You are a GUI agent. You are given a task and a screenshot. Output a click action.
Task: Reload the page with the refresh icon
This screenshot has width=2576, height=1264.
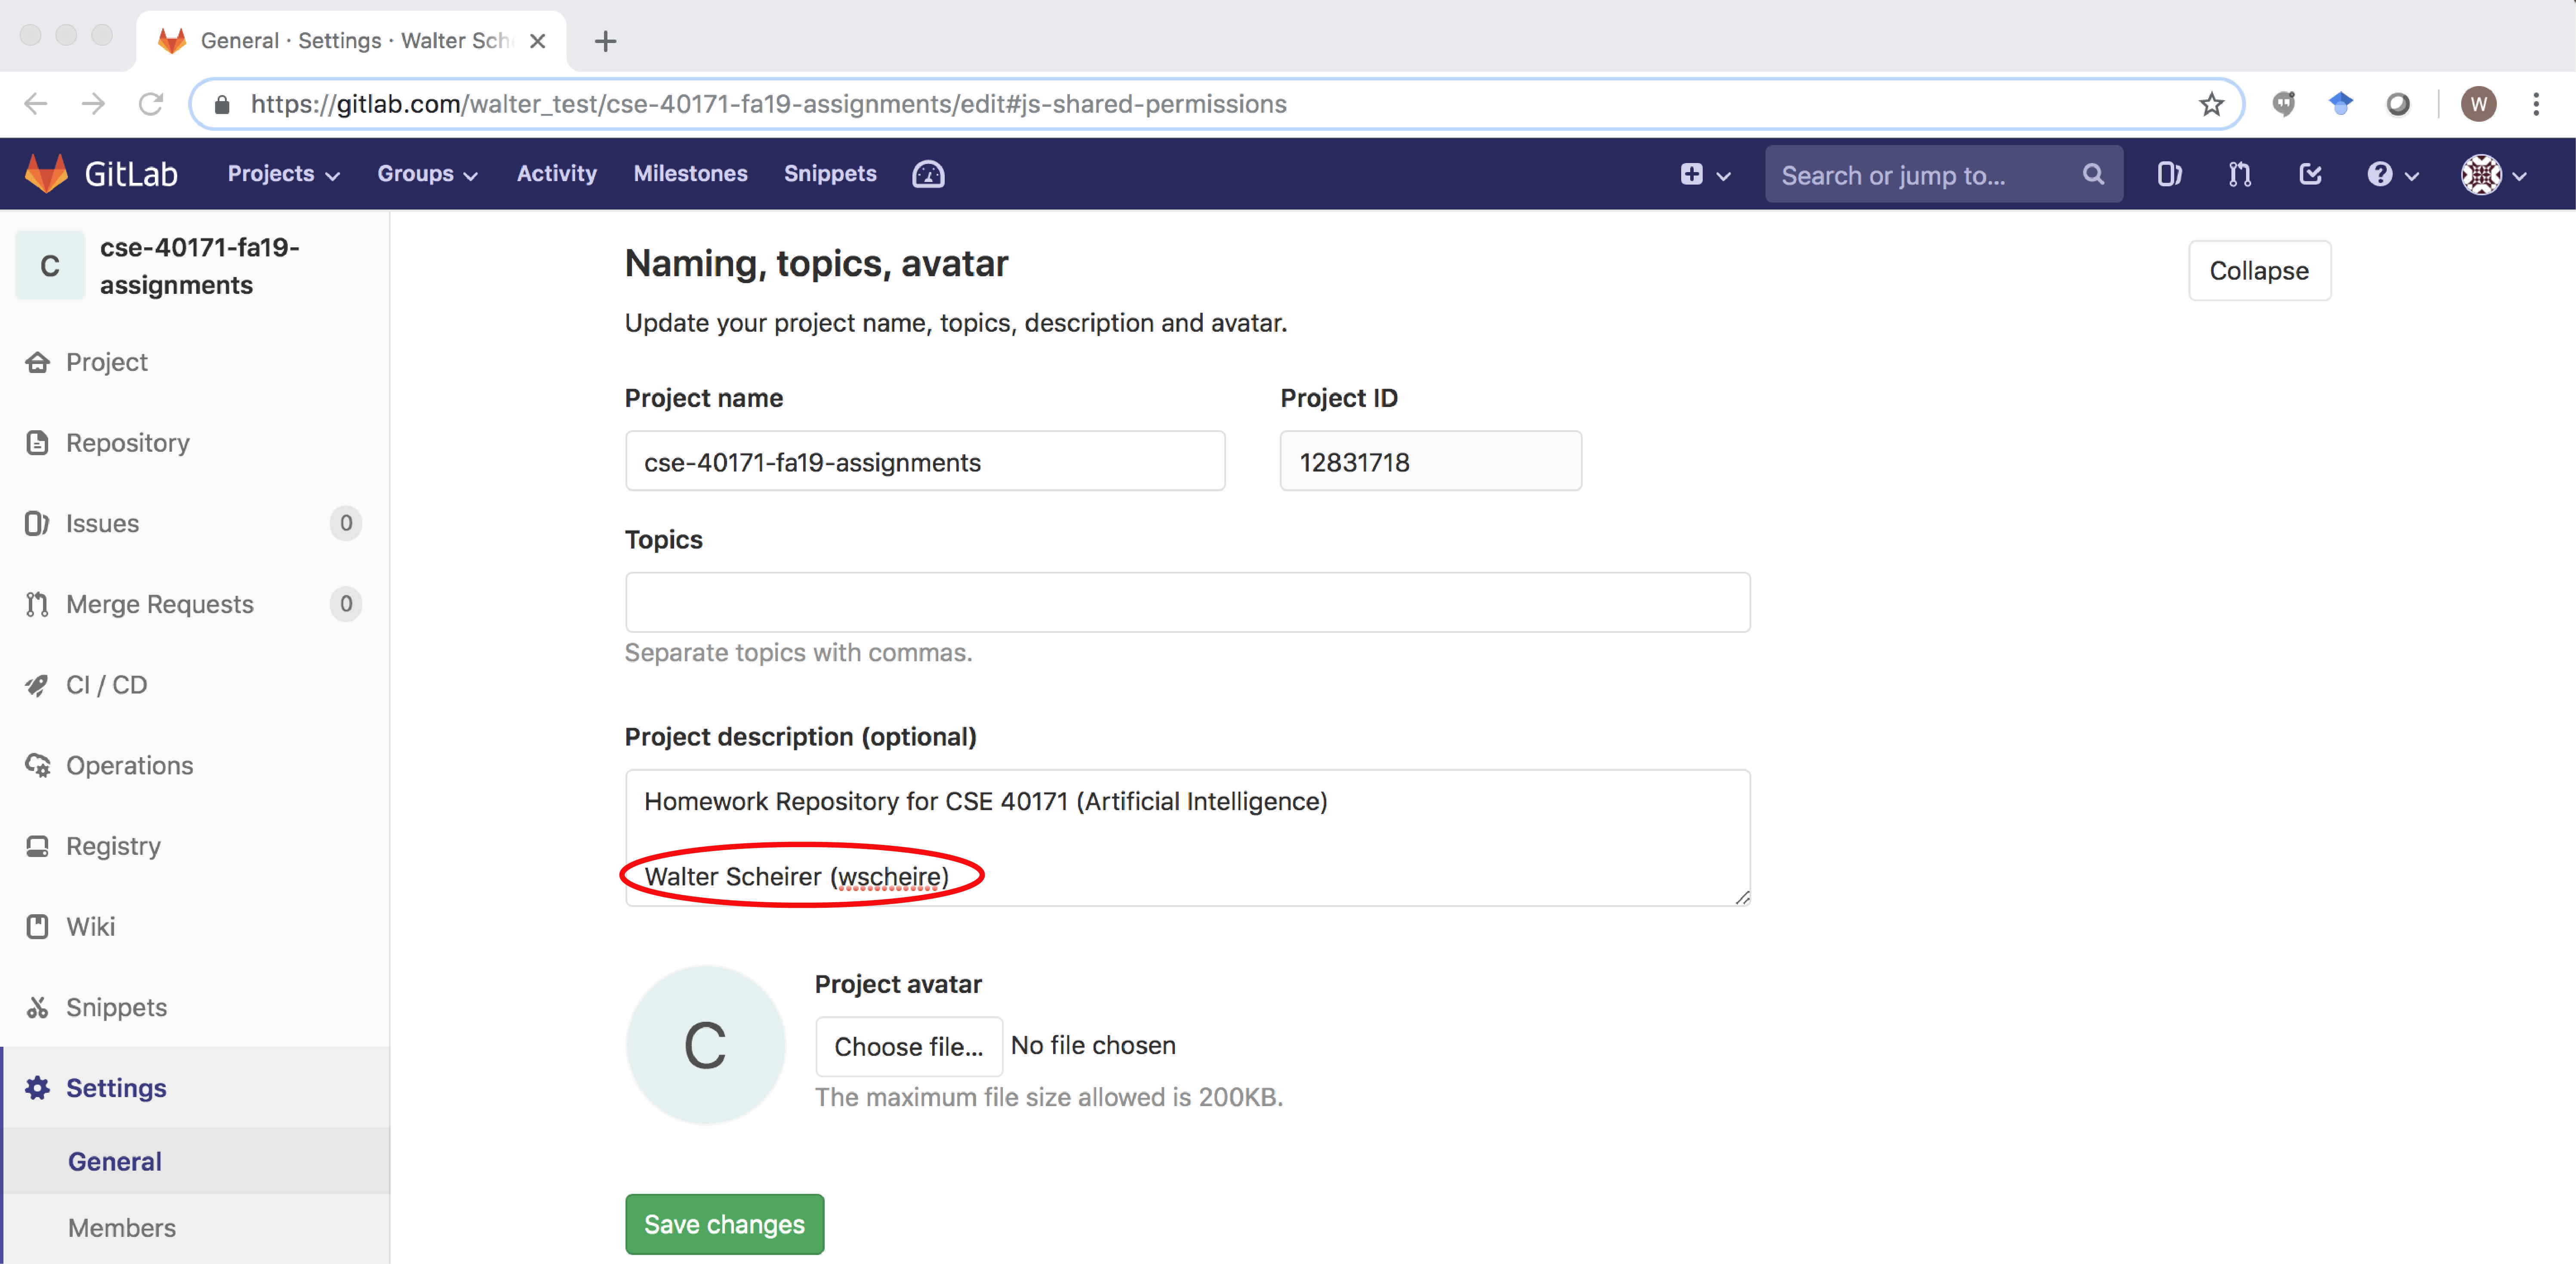pyautogui.click(x=151, y=104)
